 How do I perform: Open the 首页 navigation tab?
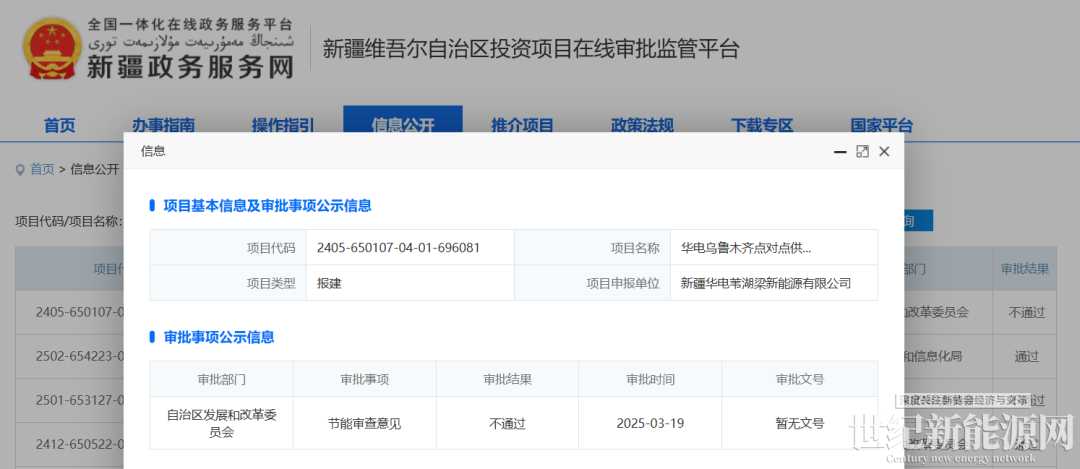[x=59, y=125]
